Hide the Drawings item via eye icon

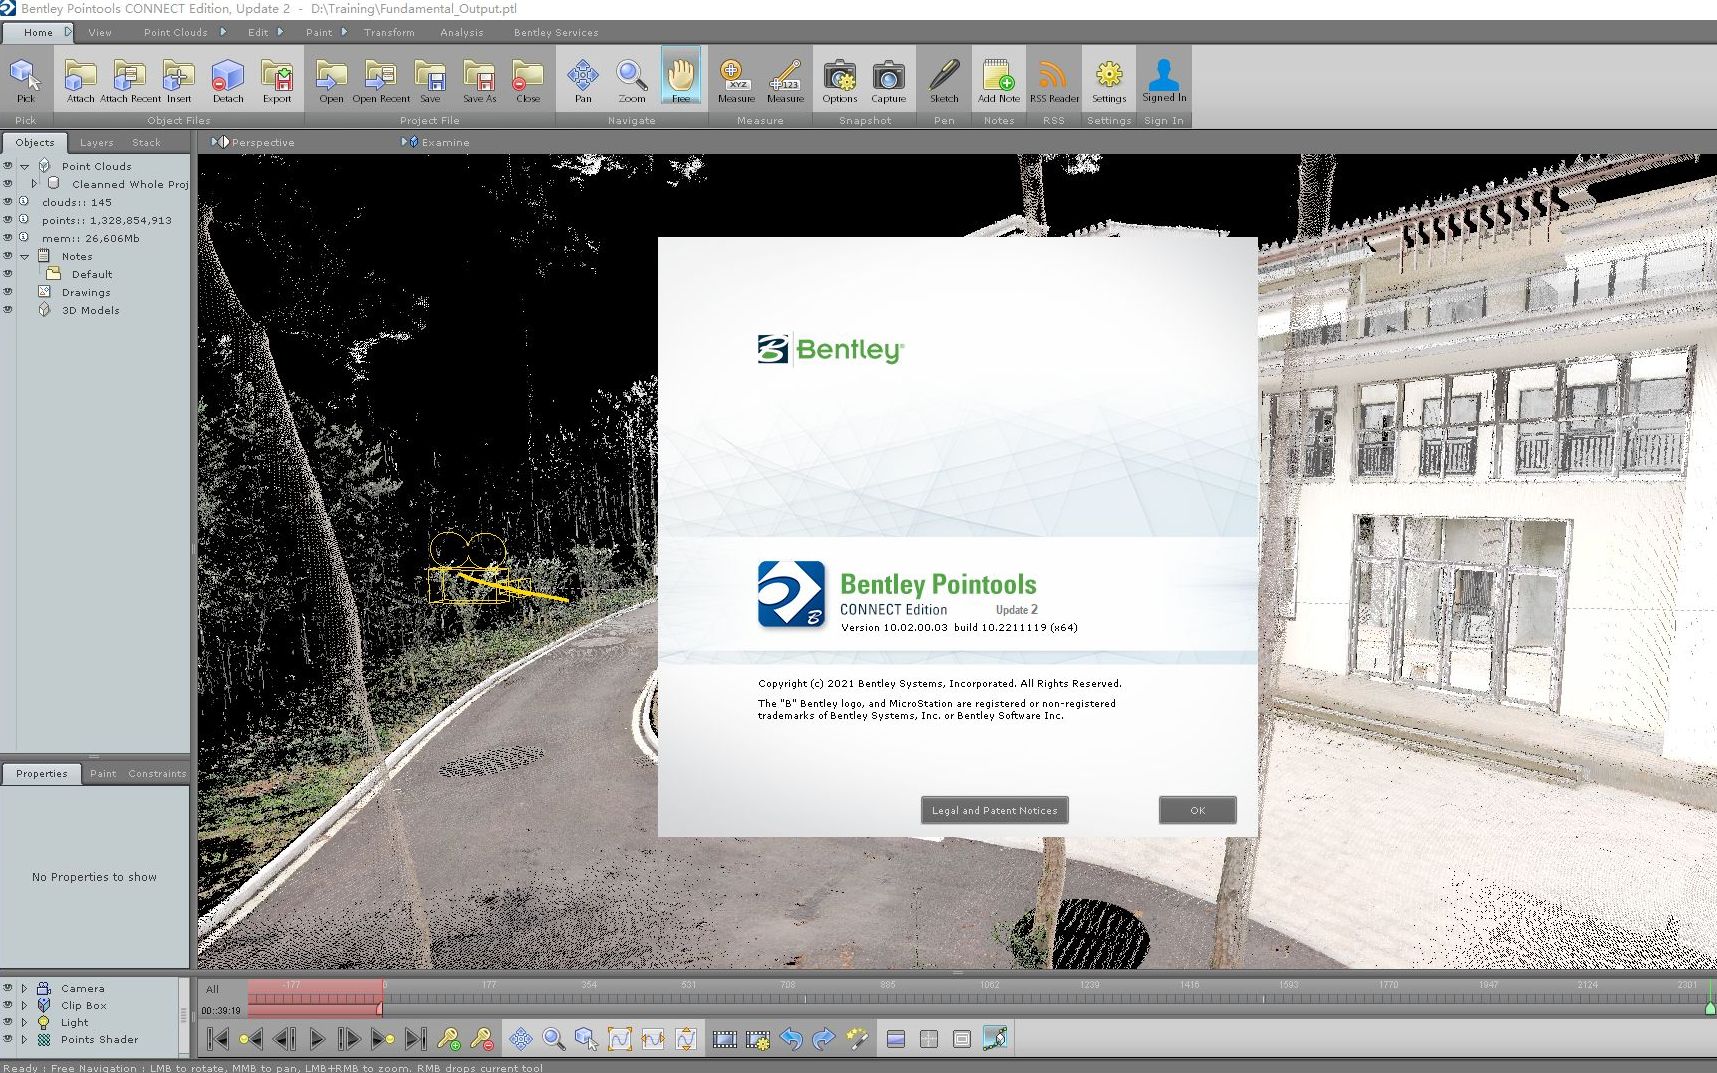8,292
